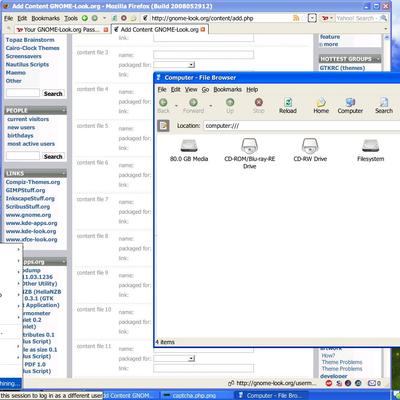The height and width of the screenshot is (400, 400).
Task: Click the File Browser Location field
Action: [x=302, y=126]
